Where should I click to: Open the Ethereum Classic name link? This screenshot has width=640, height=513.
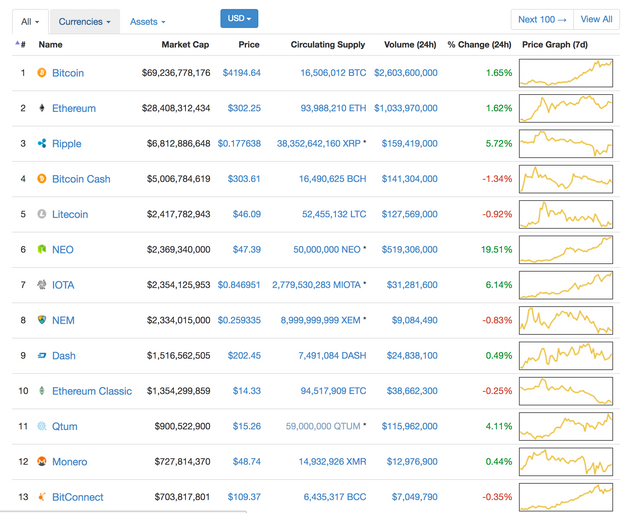point(92,391)
